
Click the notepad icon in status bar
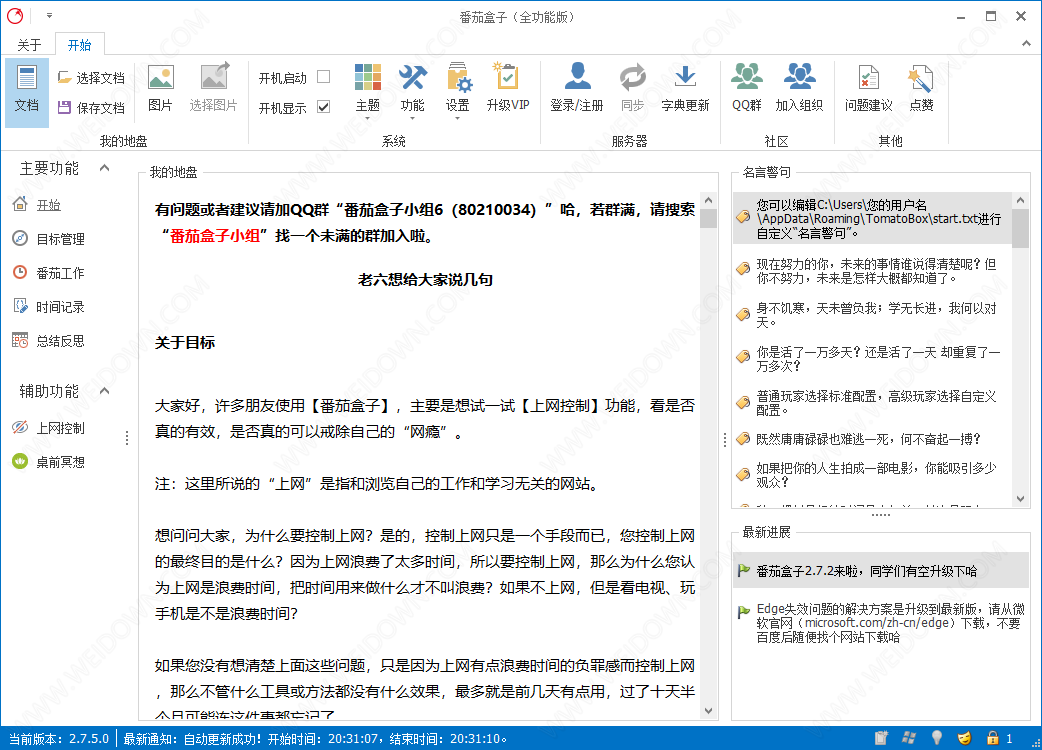click(881, 737)
